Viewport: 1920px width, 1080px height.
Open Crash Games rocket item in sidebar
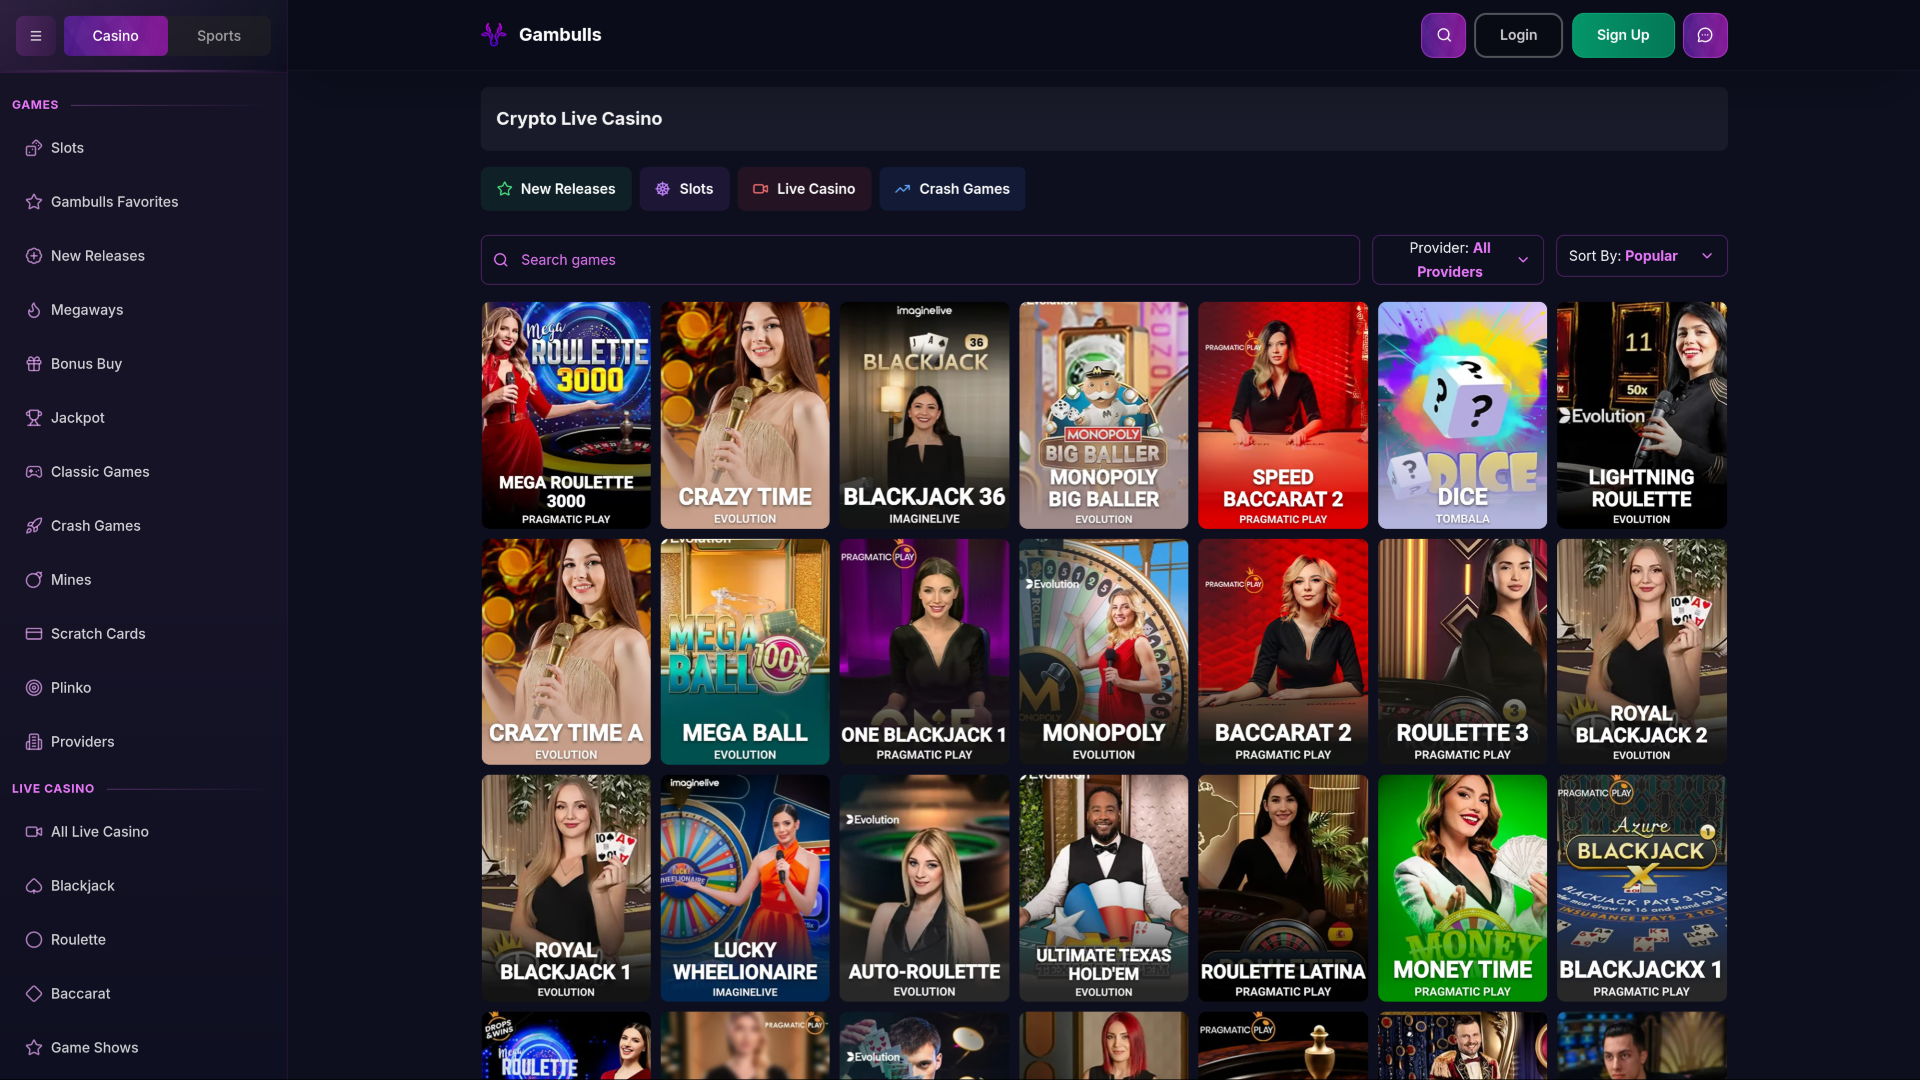(x=95, y=526)
